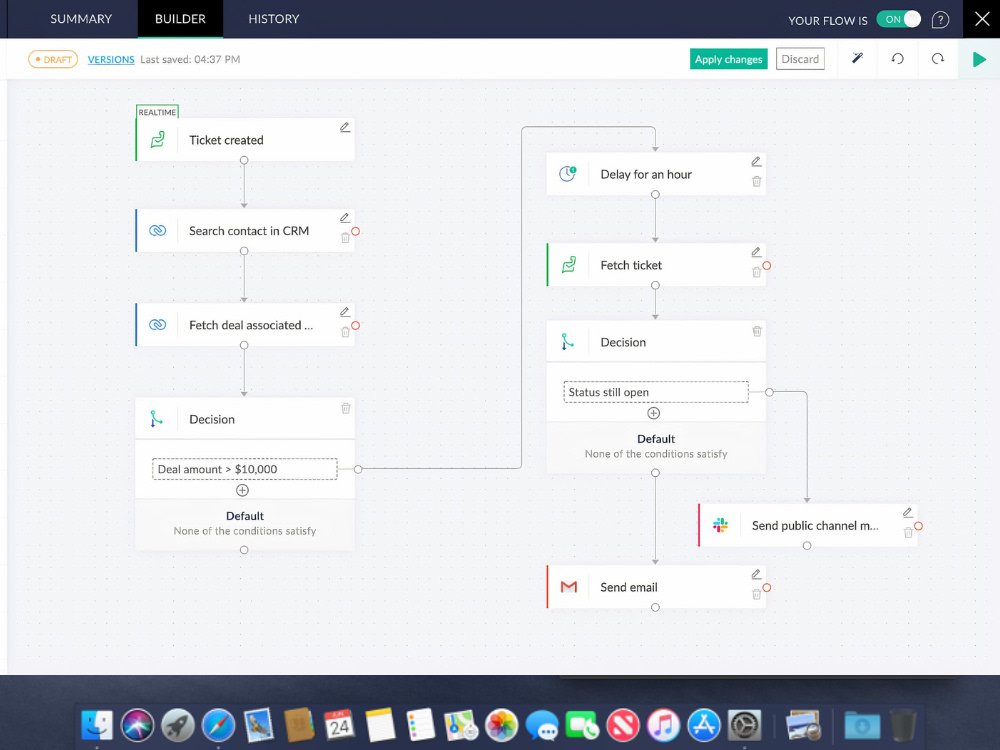Open Calendar from the dock
This screenshot has height=750, width=1000.
click(339, 725)
